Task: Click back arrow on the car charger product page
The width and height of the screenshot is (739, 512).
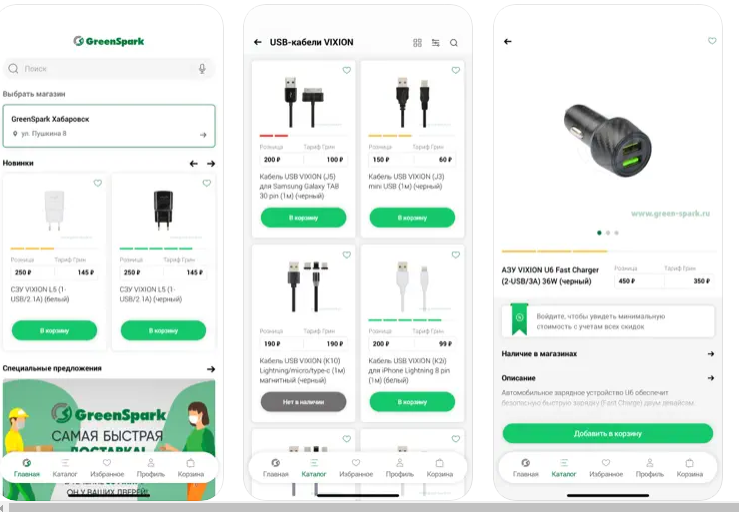Action: (x=508, y=41)
